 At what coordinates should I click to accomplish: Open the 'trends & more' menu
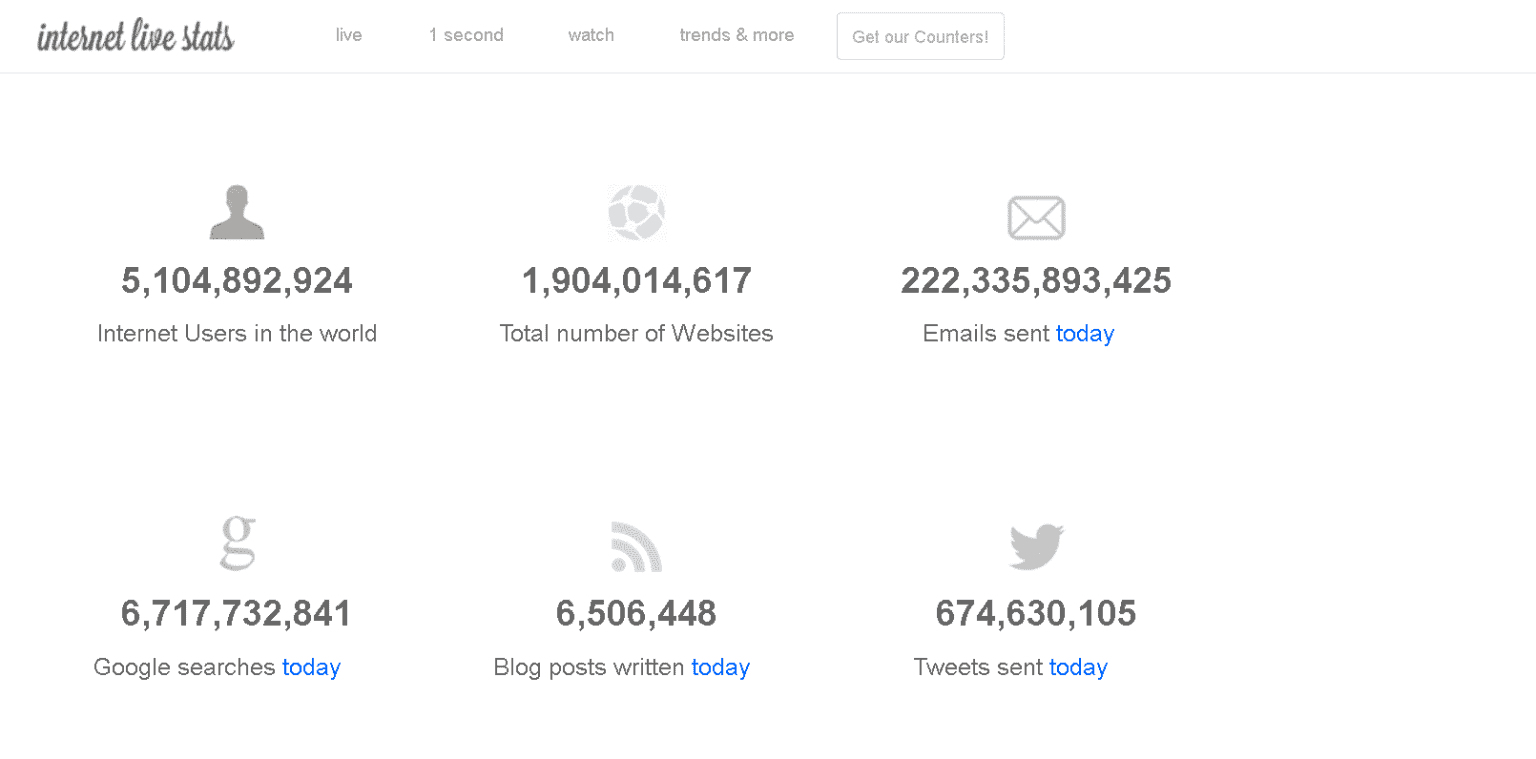click(x=736, y=35)
